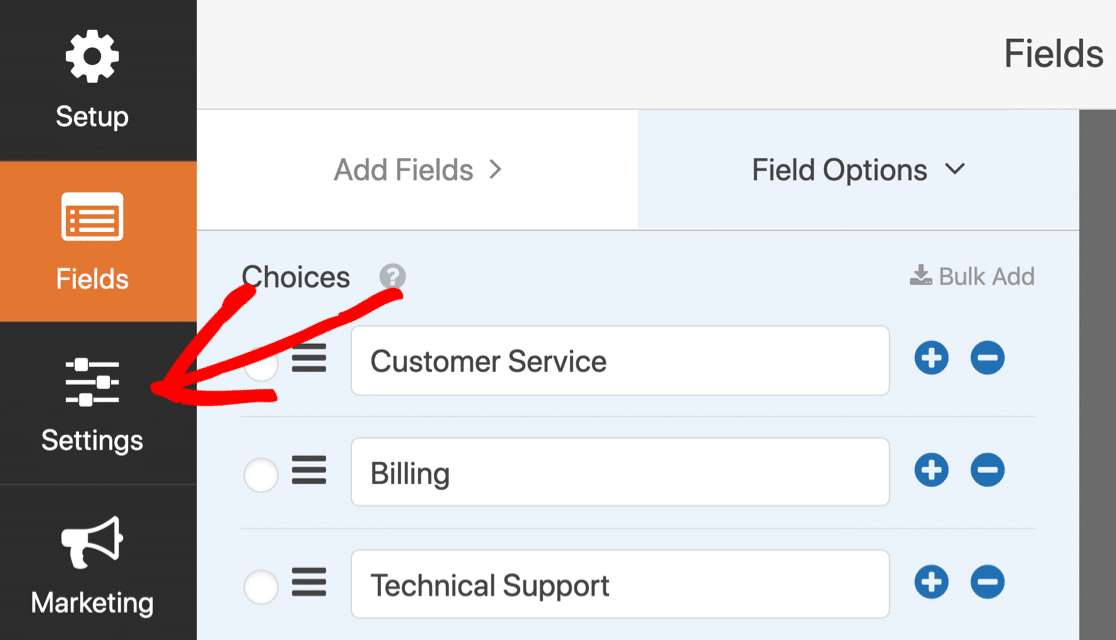Remove the Billing choice
The image size is (1116, 640).
(987, 470)
